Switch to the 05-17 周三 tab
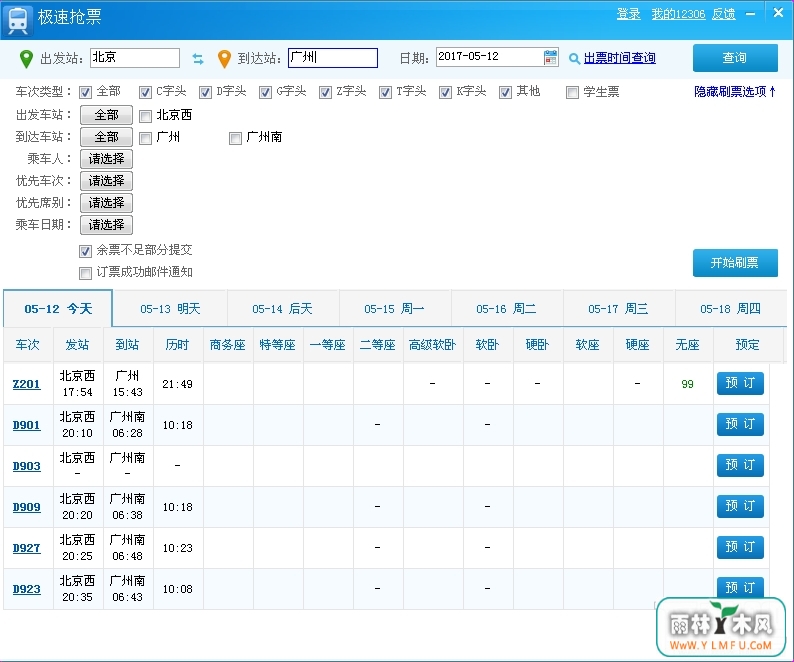This screenshot has height=662, width=794. tap(618, 308)
